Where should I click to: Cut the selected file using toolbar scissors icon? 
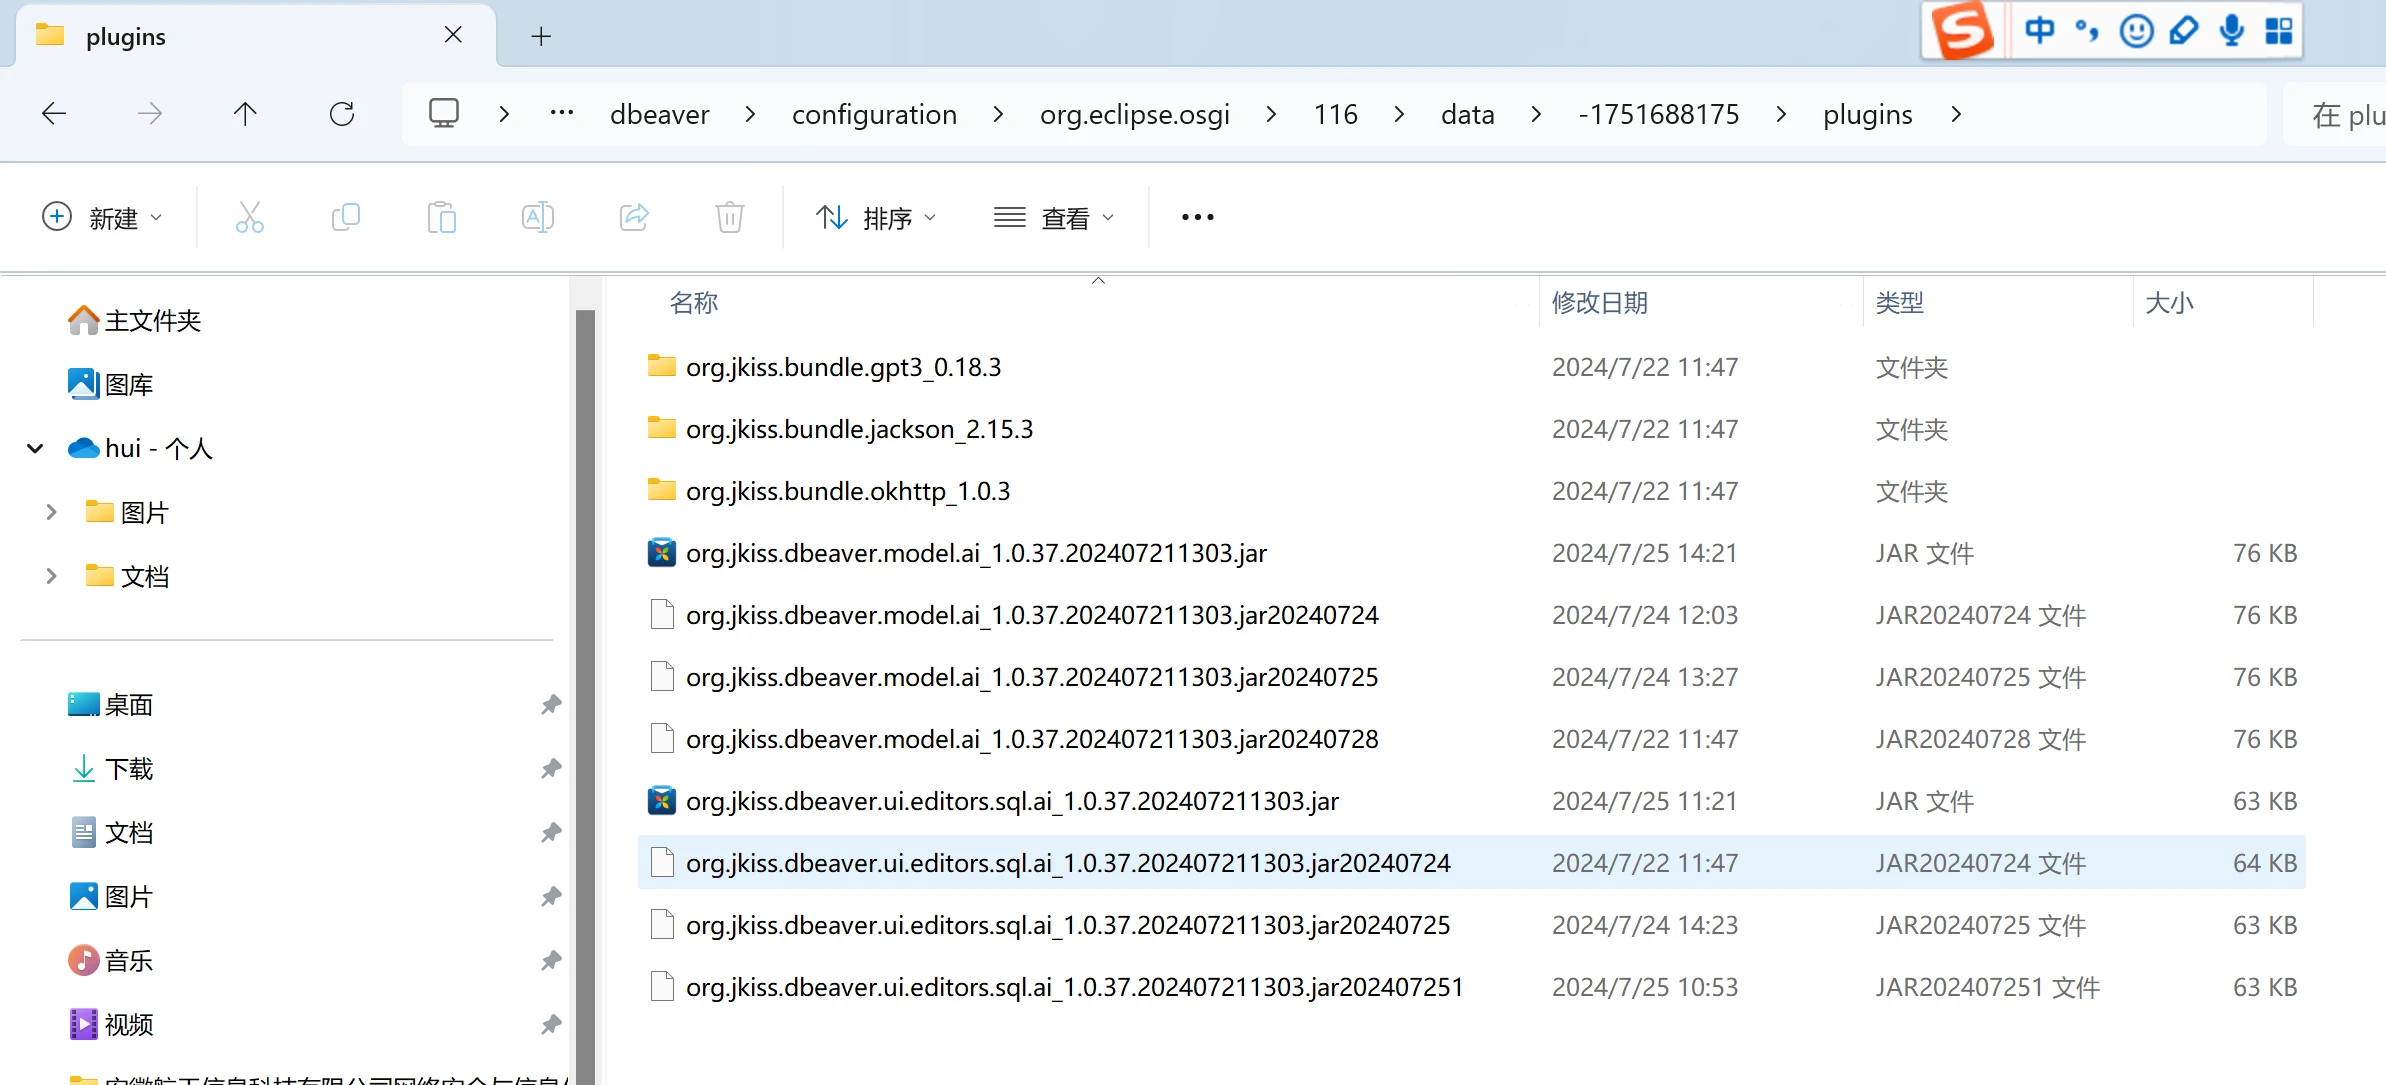pos(249,217)
